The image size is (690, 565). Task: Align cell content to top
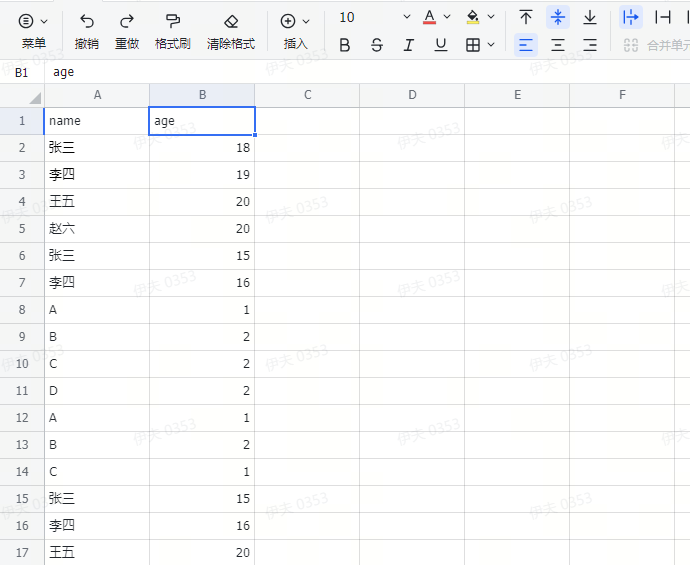[x=525, y=17]
